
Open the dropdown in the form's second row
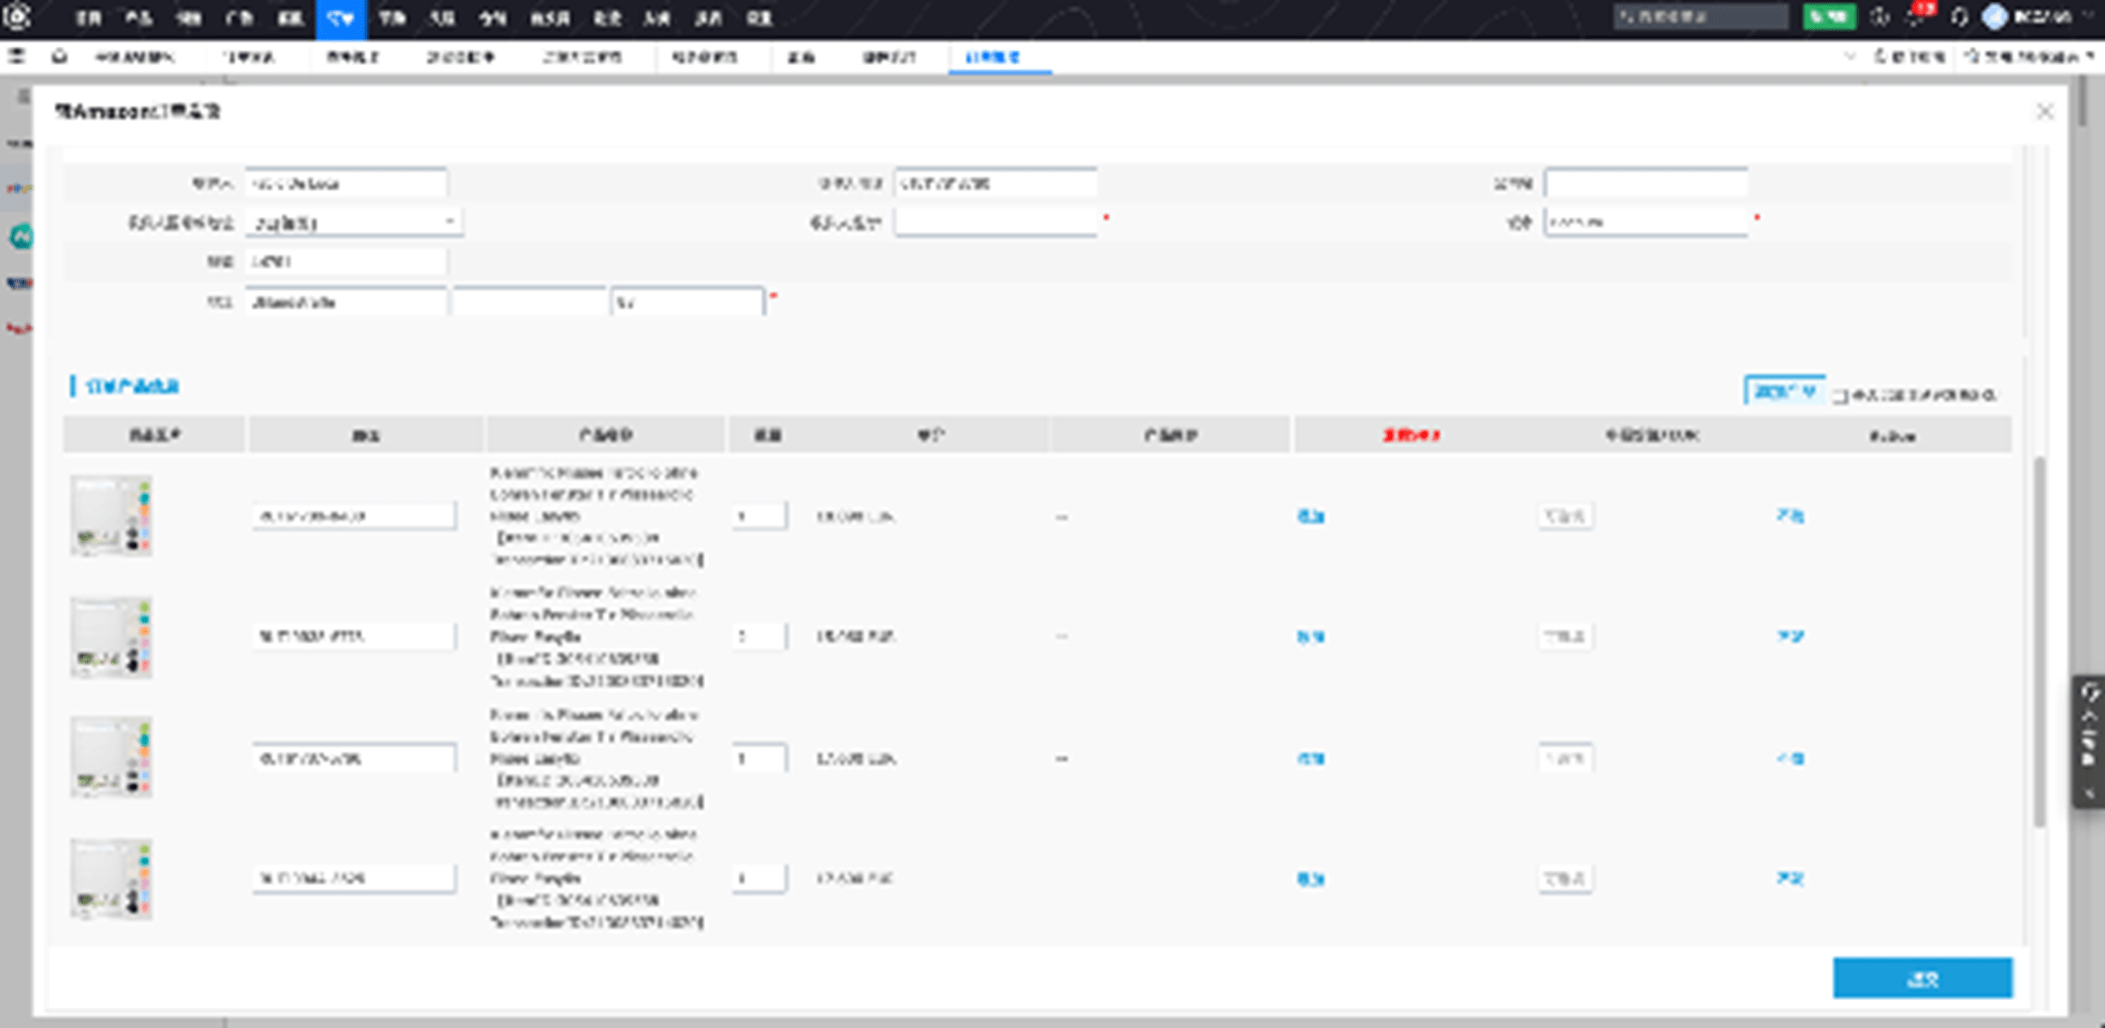tap(353, 222)
